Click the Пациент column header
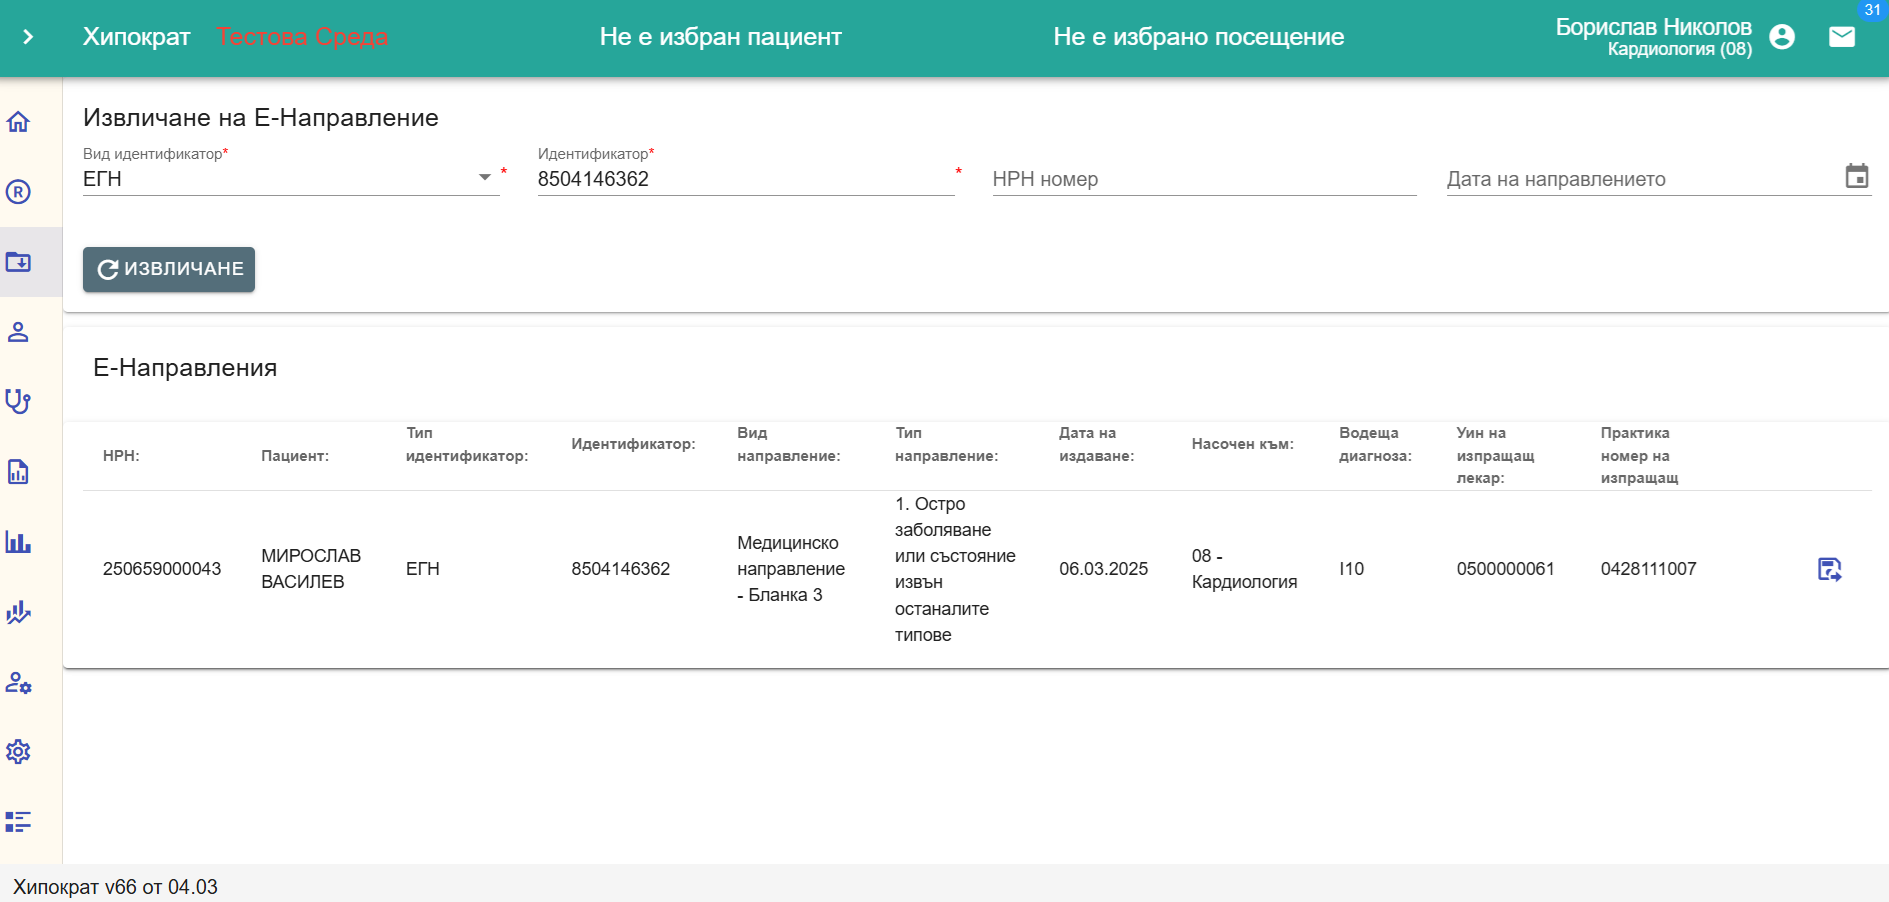This screenshot has height=902, width=1889. (295, 456)
